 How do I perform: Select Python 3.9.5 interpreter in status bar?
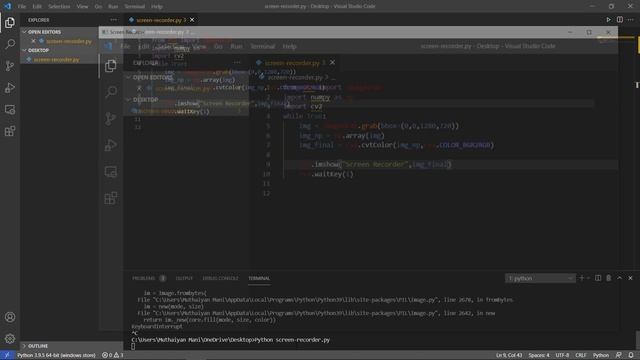[56, 355]
